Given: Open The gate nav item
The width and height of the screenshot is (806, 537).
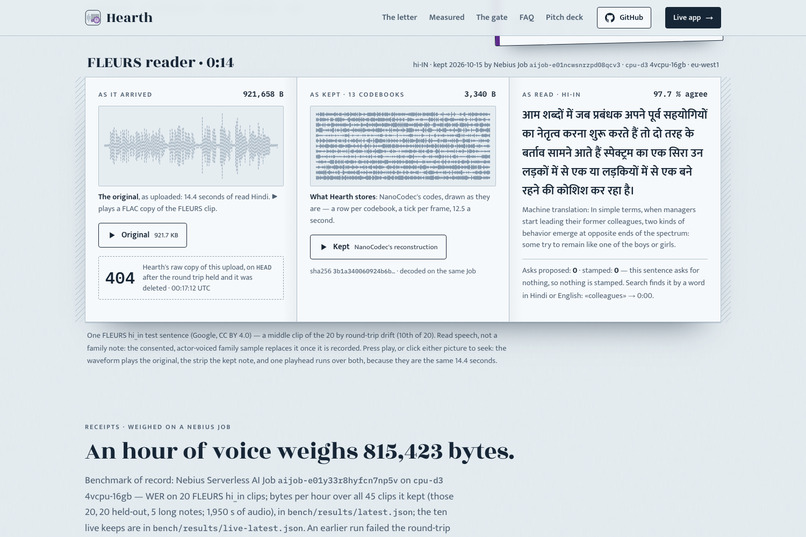Looking at the screenshot, I should (491, 17).
